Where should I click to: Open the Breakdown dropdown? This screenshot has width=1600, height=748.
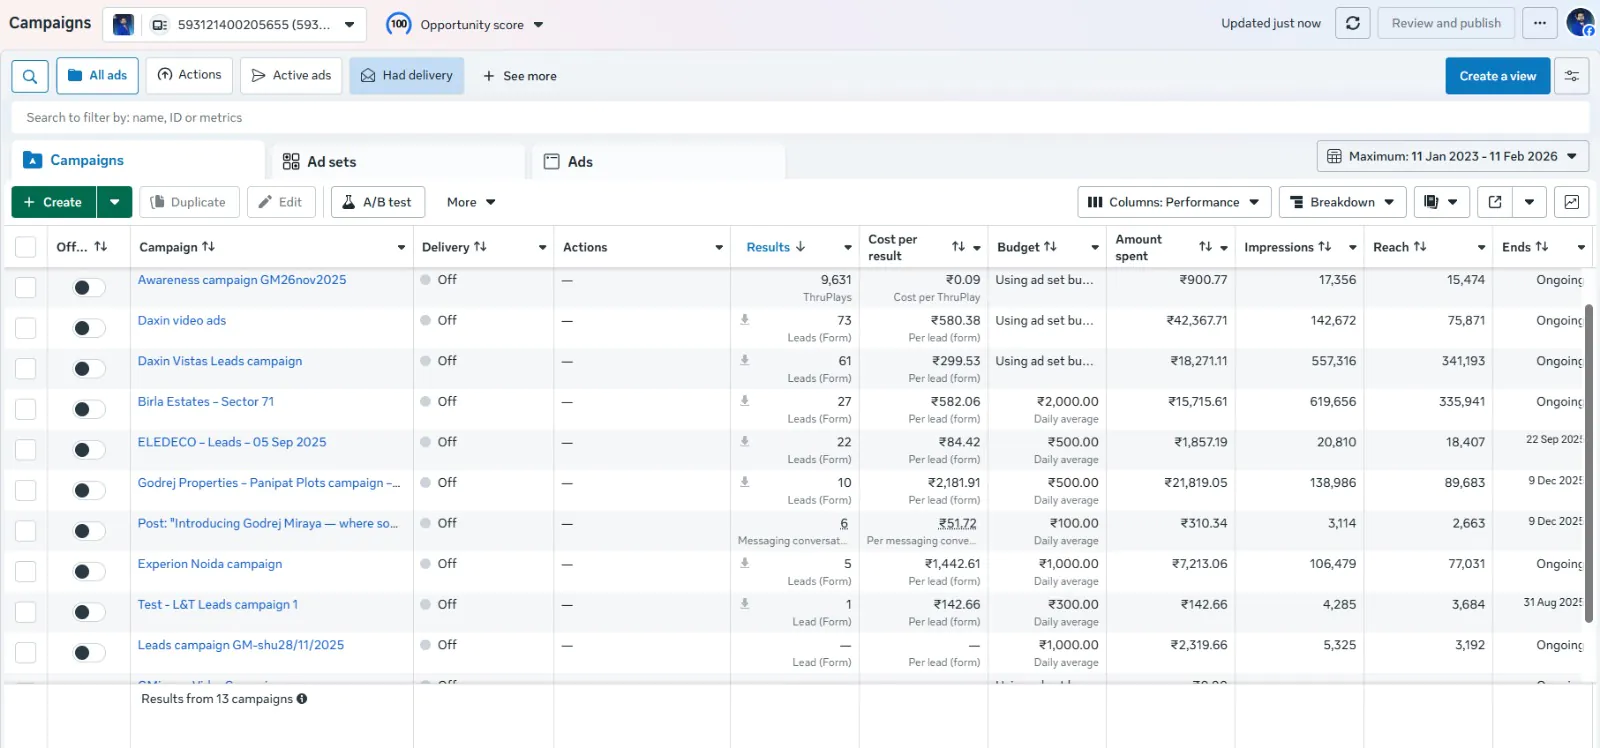[x=1343, y=202]
